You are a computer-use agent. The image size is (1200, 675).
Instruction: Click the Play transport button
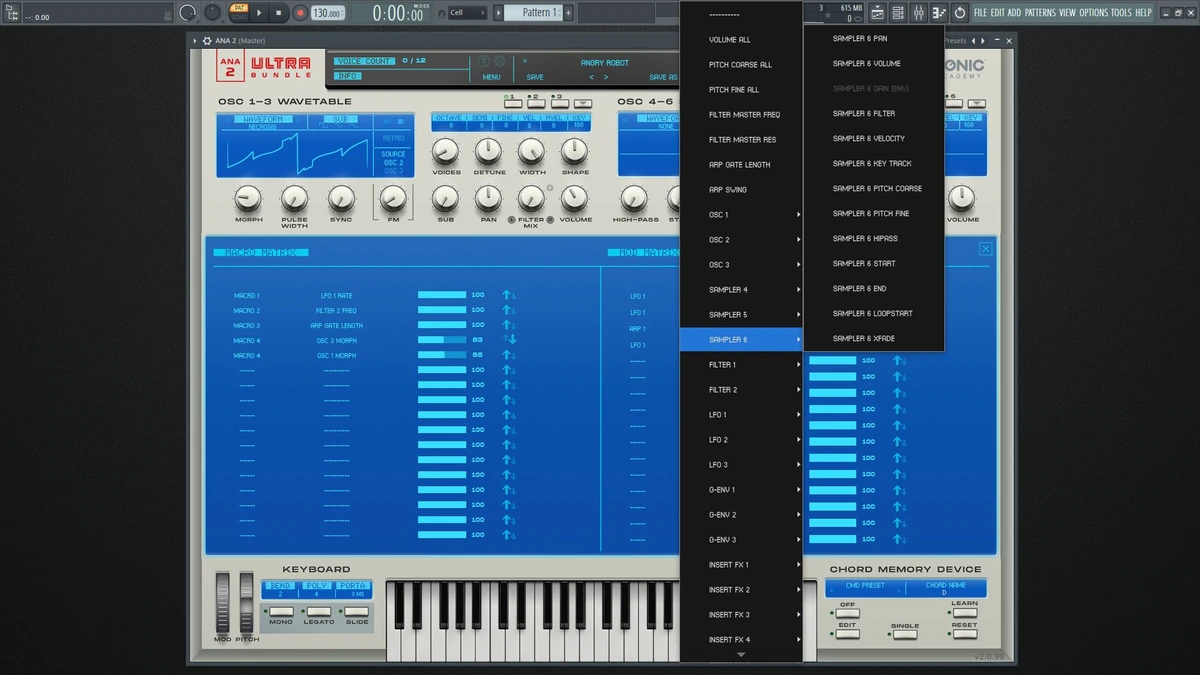pyautogui.click(x=259, y=13)
